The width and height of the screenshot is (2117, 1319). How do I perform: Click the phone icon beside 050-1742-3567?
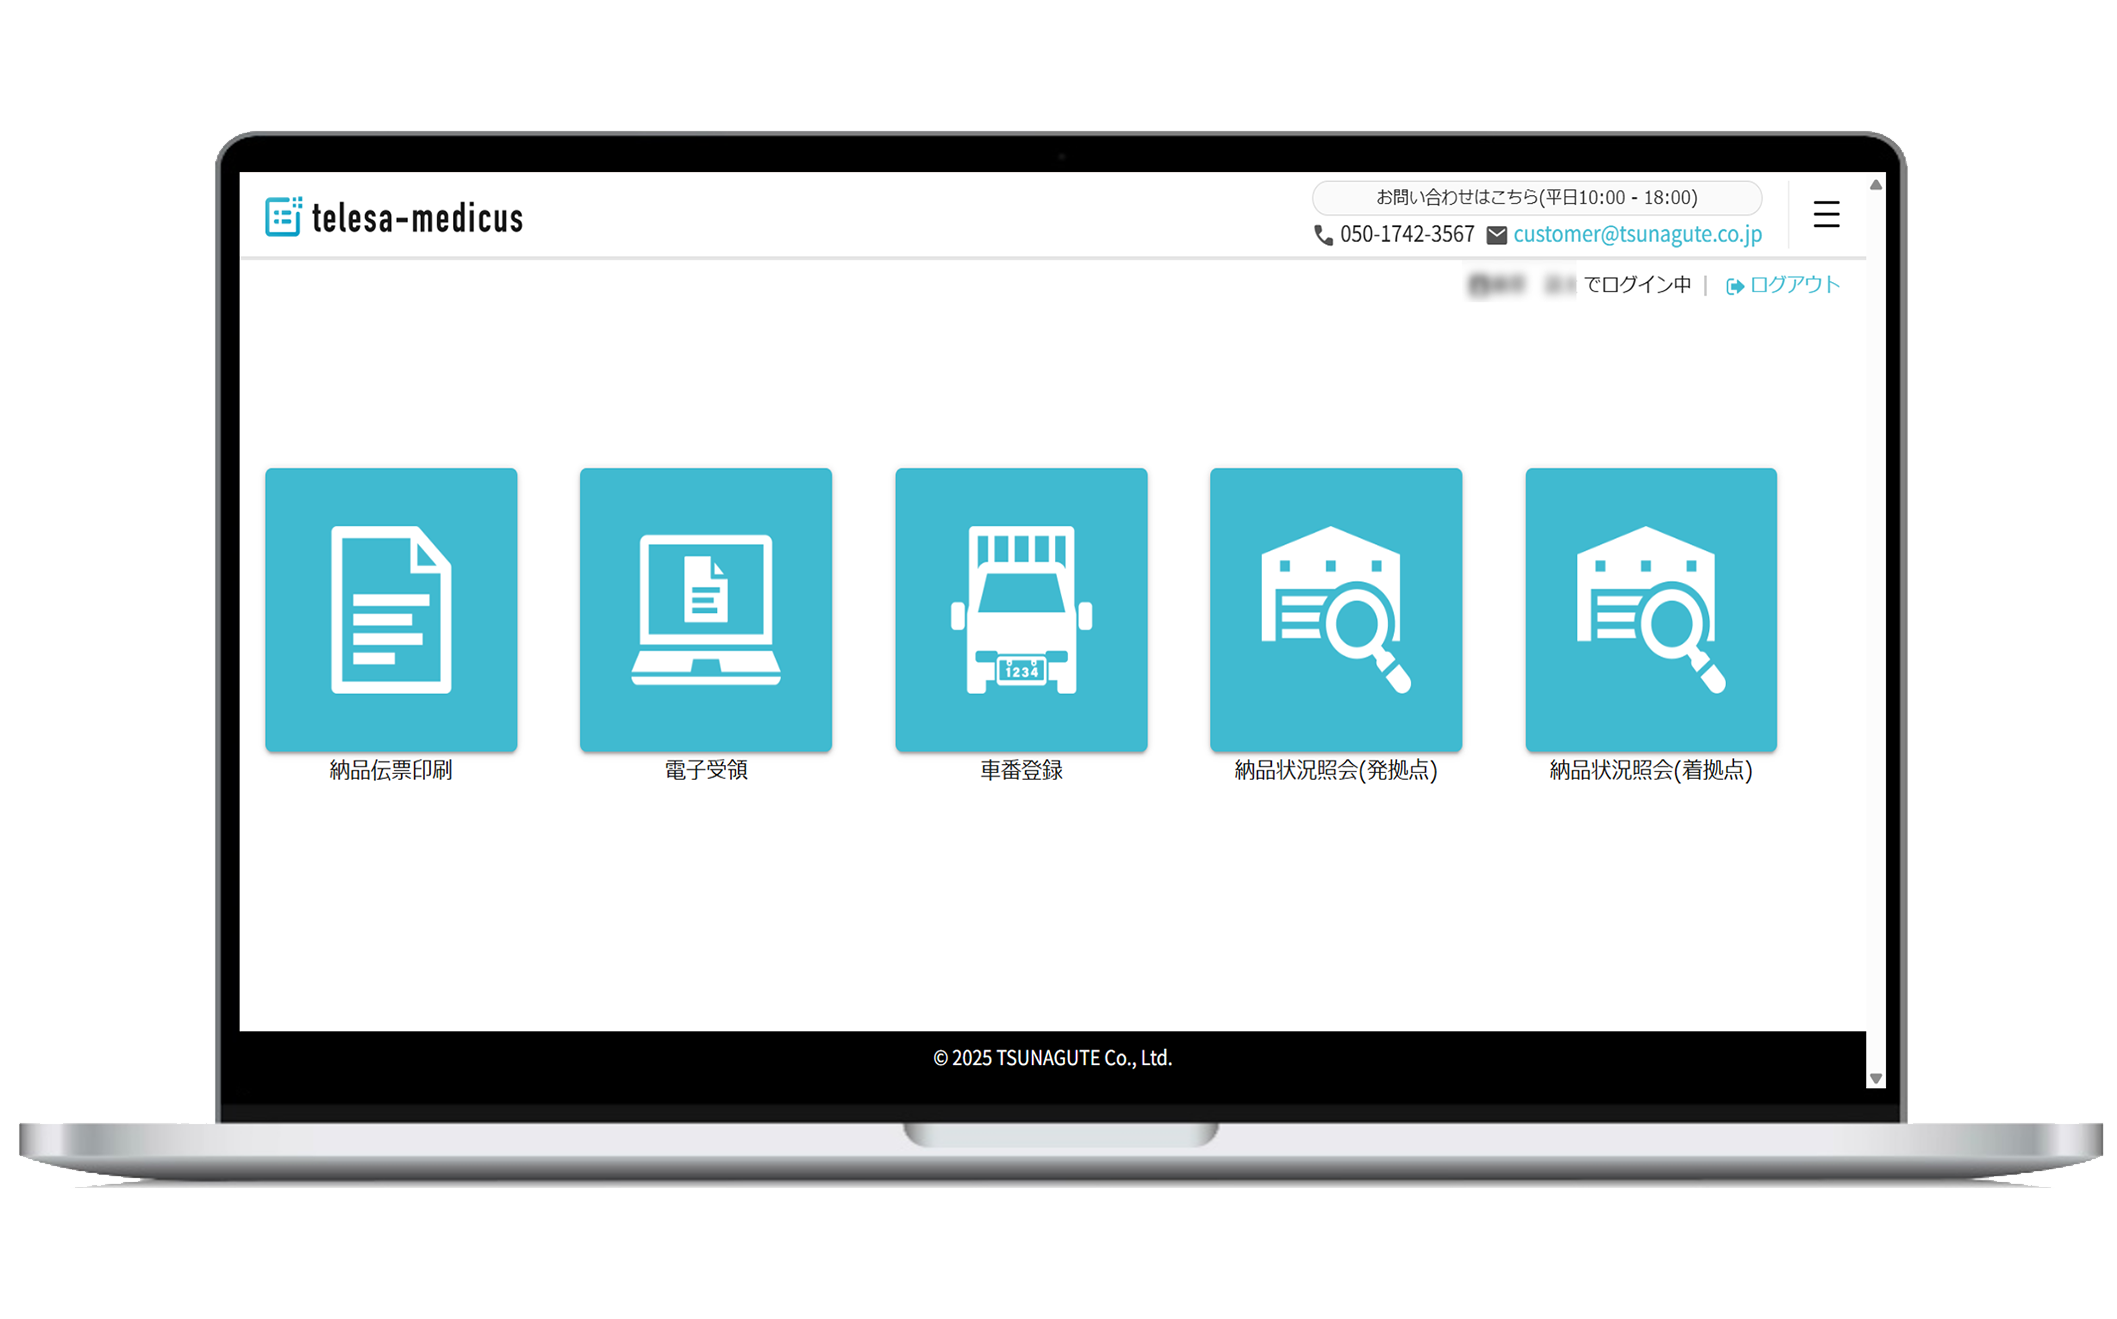[1323, 235]
